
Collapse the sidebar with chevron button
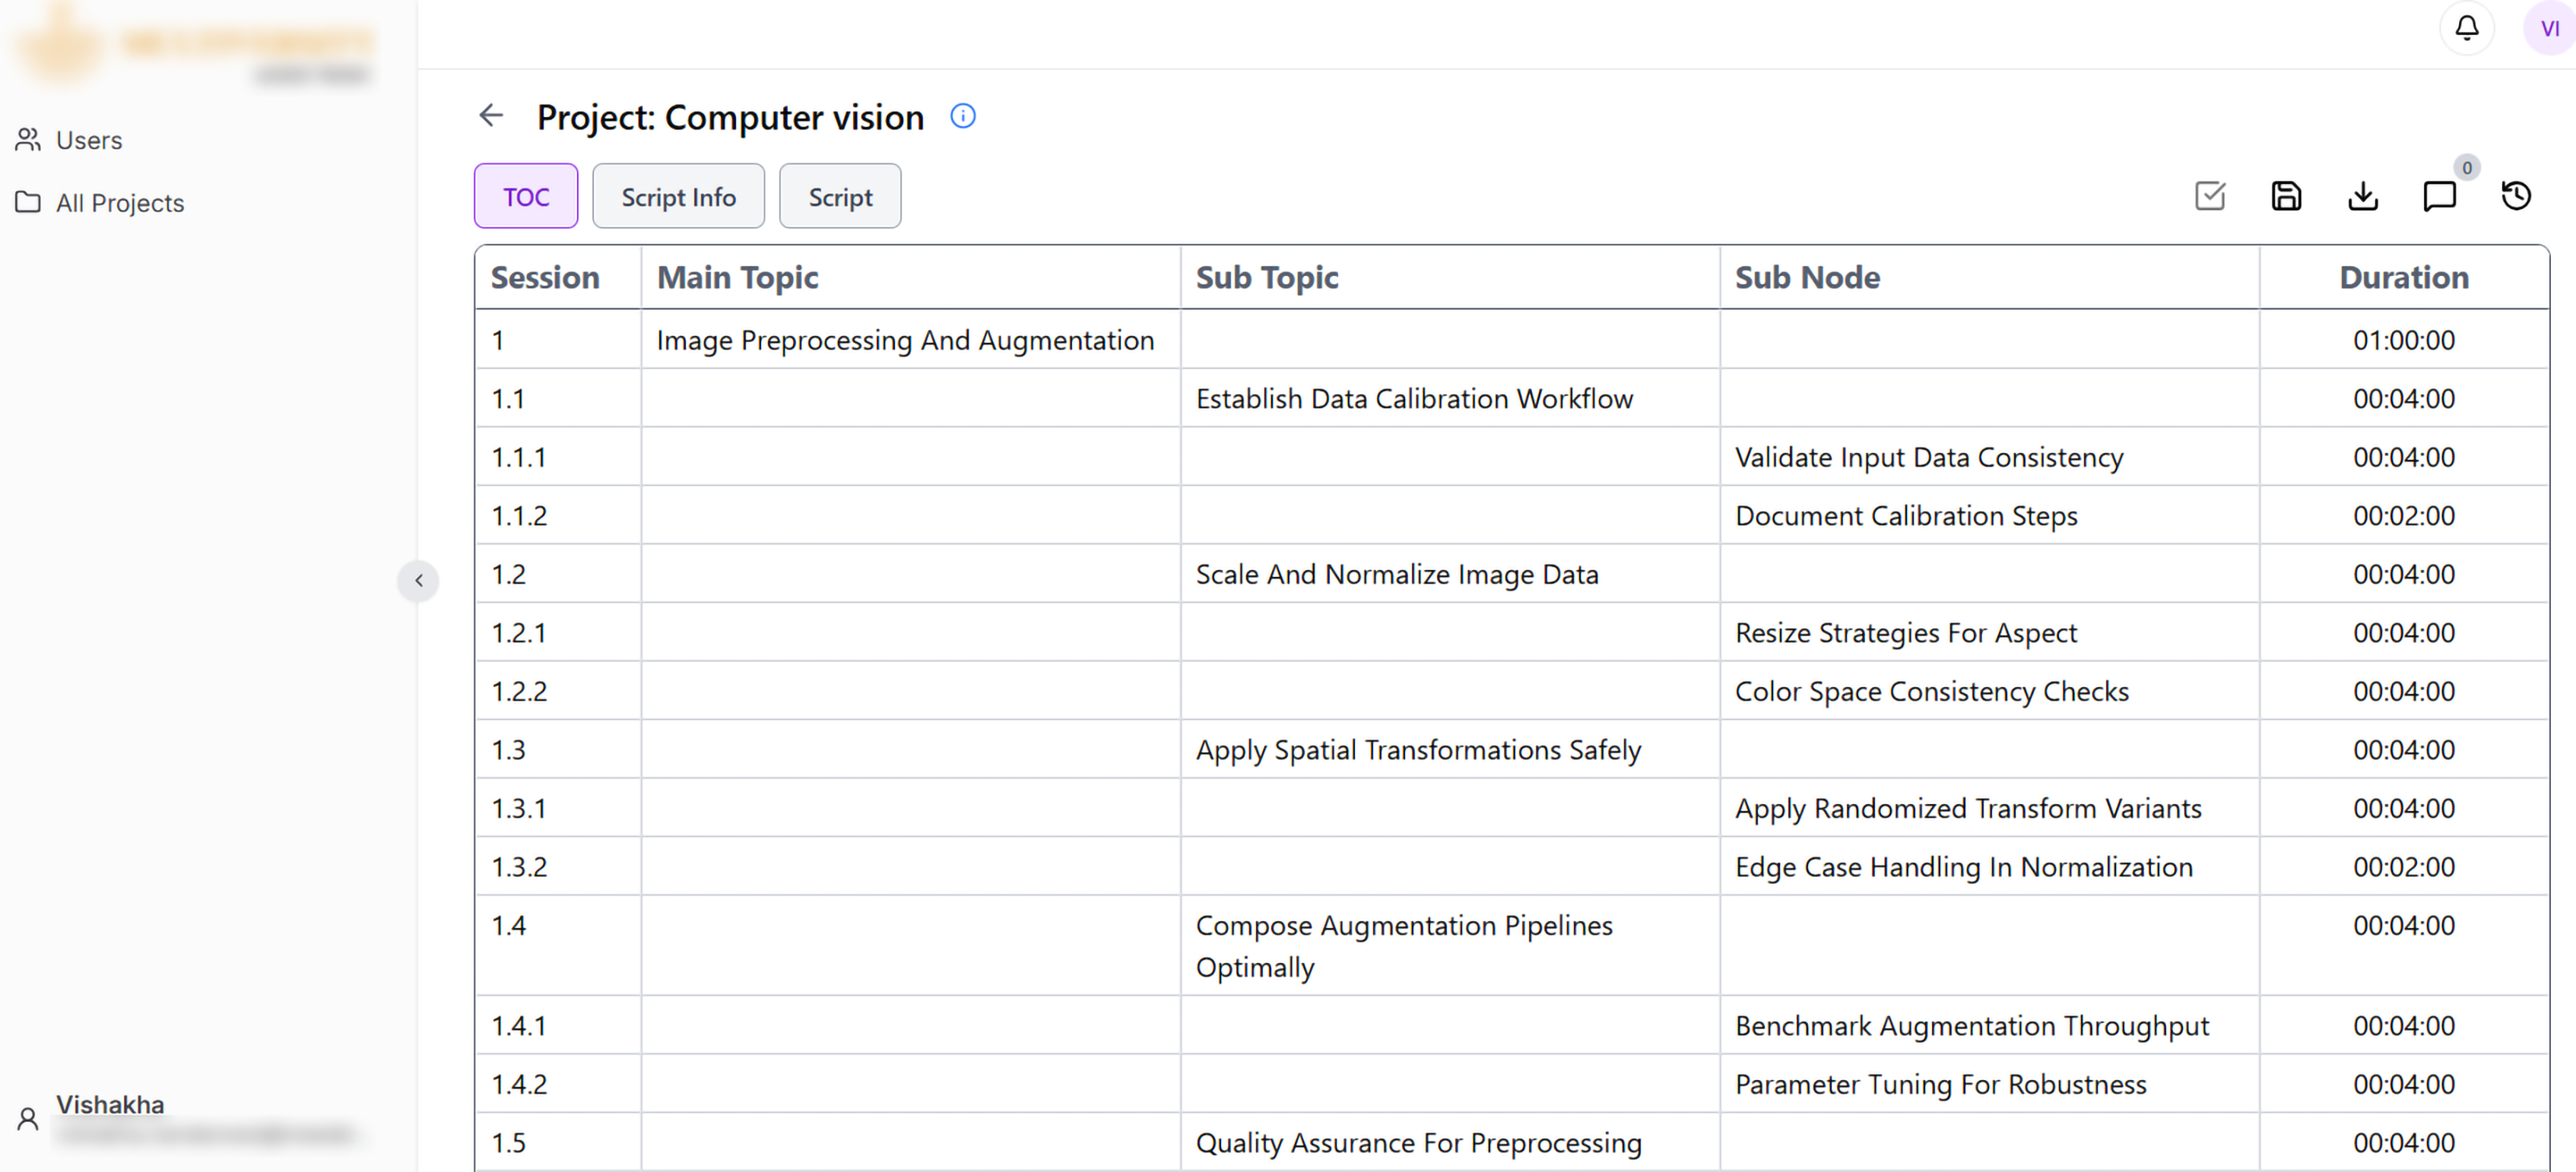pyautogui.click(x=418, y=581)
